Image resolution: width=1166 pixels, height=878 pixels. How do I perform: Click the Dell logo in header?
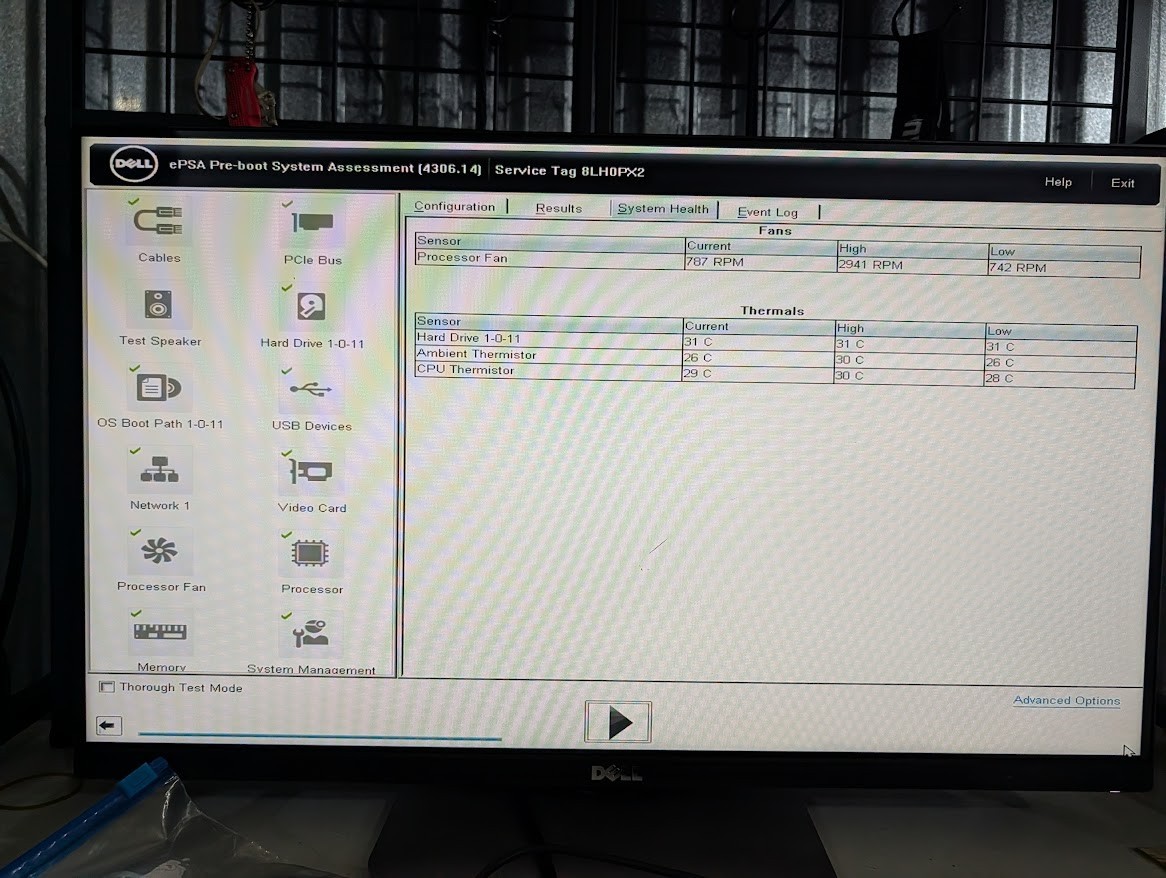pyautogui.click(x=134, y=164)
